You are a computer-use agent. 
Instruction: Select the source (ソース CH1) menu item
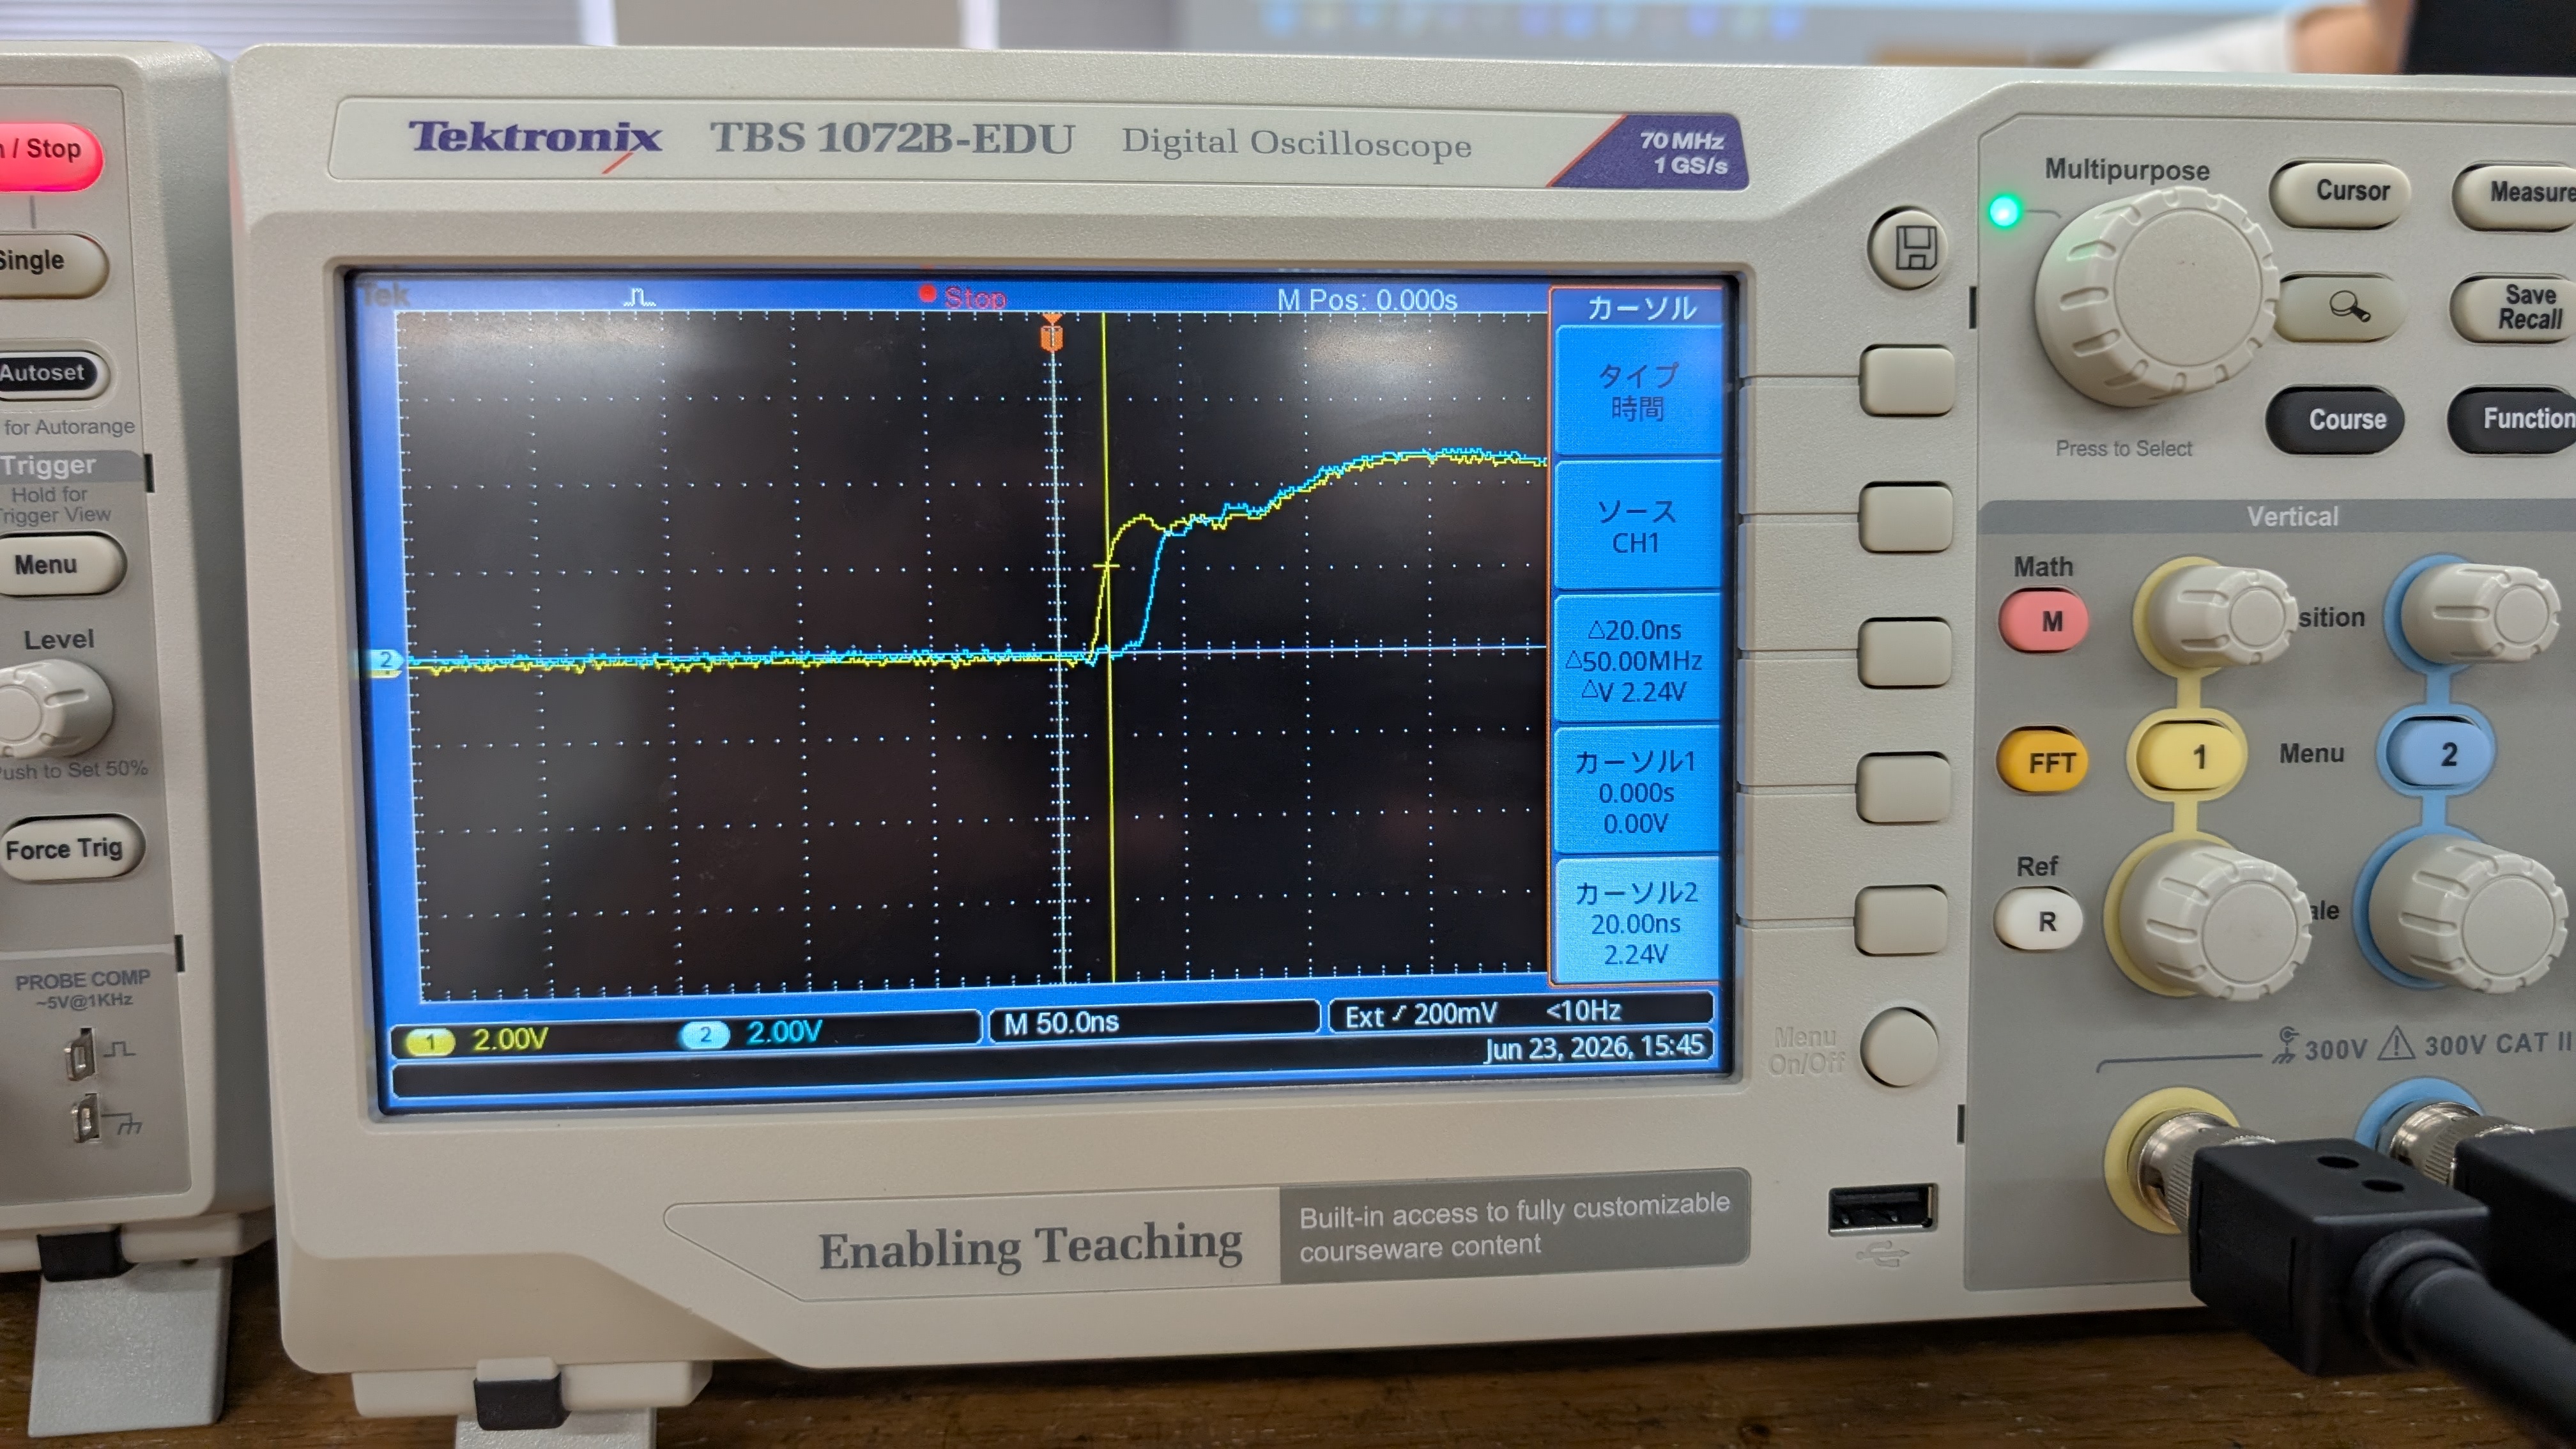point(1637,526)
